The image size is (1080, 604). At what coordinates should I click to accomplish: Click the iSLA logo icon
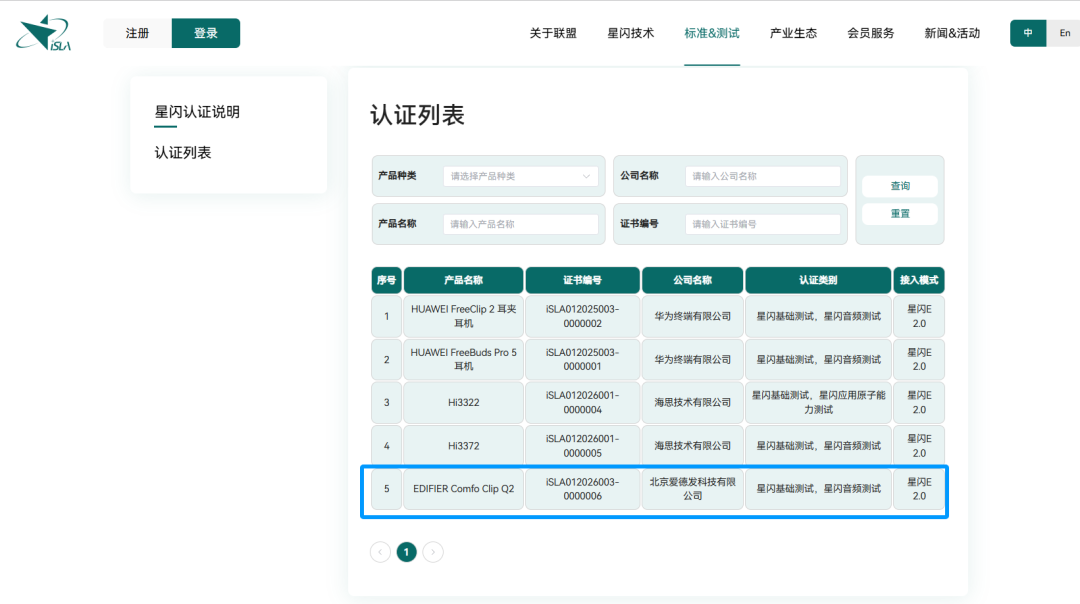pos(43,33)
